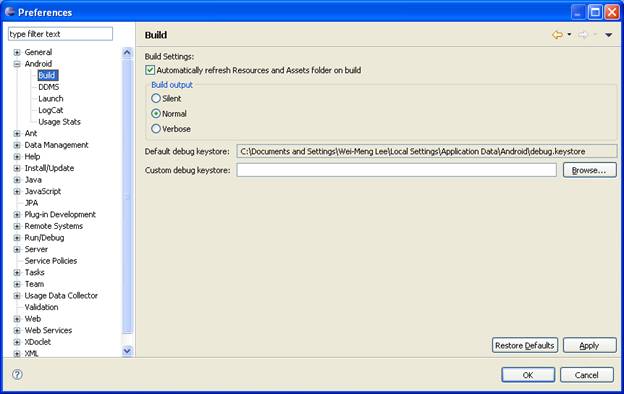The width and height of the screenshot is (624, 394).
Task: Select the Validation preference item
Action: pyautogui.click(x=41, y=307)
